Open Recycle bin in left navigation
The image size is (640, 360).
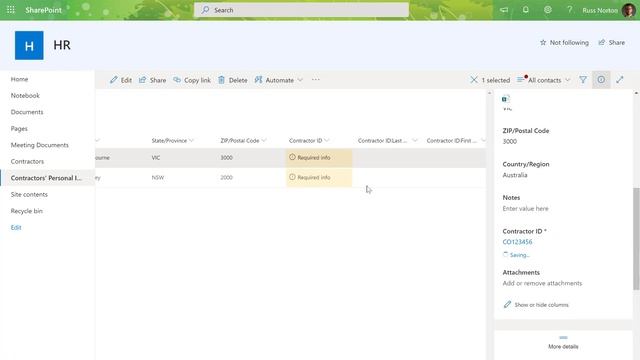[27, 211]
